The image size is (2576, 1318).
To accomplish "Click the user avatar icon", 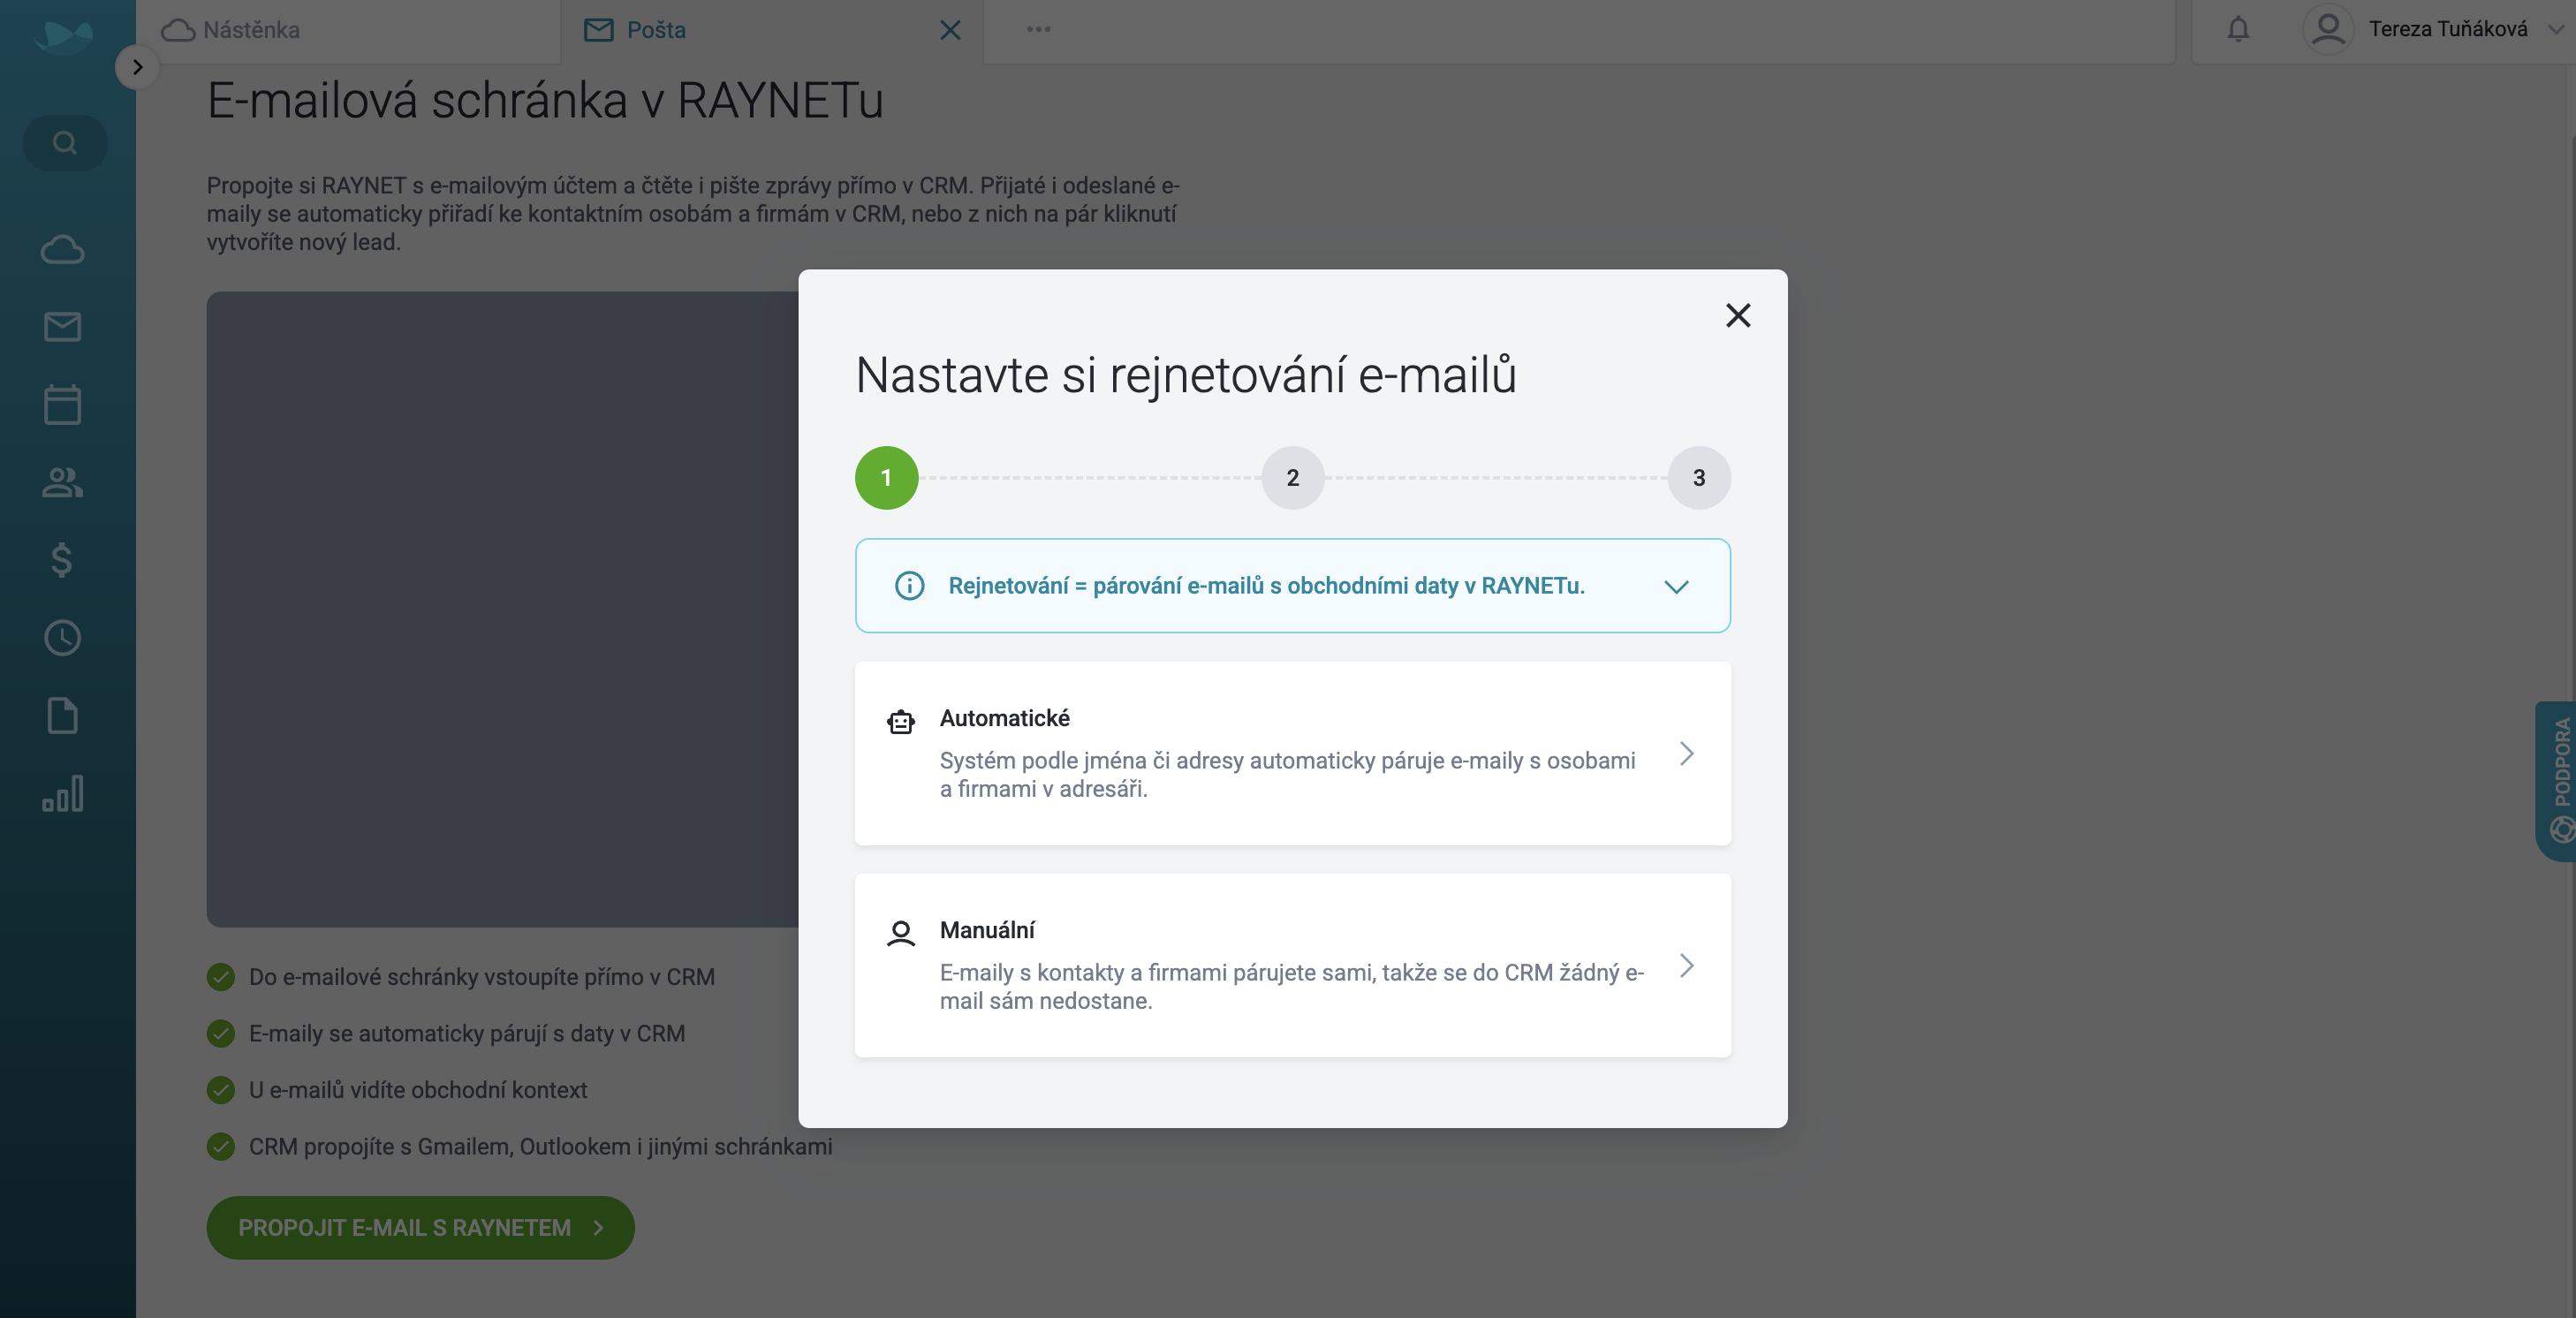I will pyautogui.click(x=2329, y=29).
